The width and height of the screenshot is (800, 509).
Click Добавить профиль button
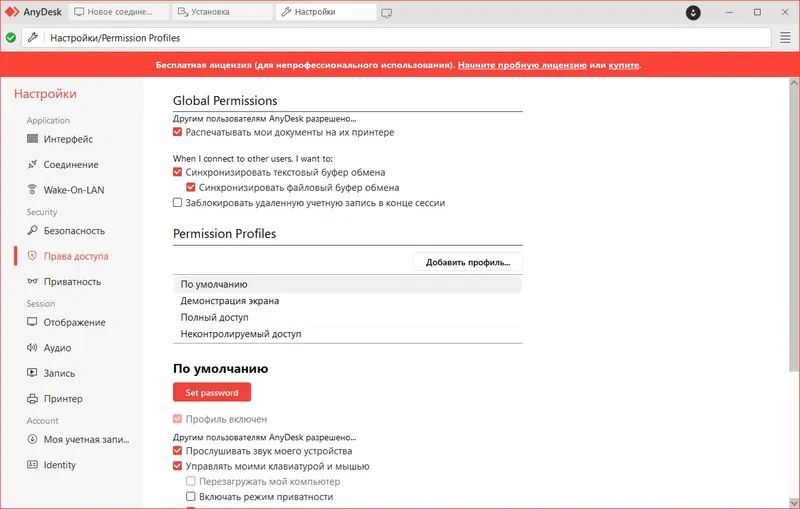click(467, 263)
